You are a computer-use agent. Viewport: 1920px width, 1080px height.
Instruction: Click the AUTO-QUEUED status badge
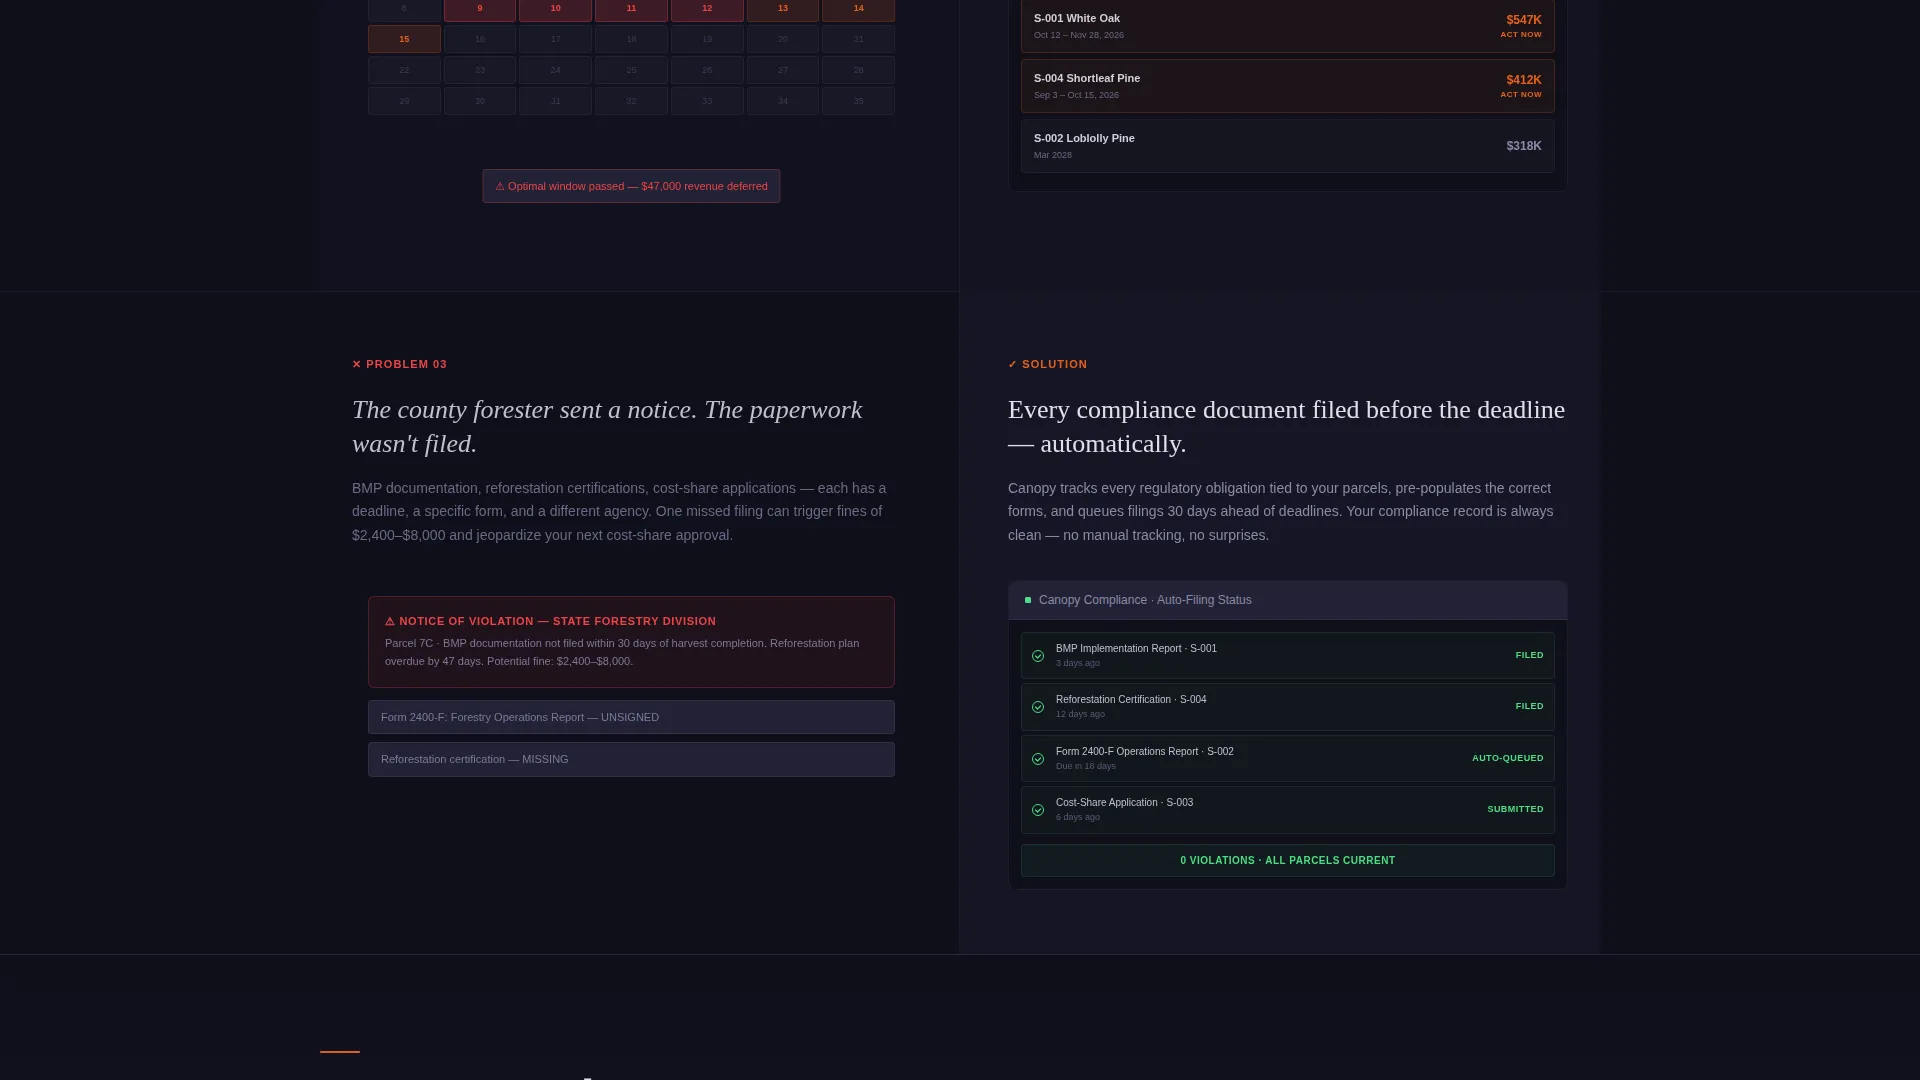(x=1507, y=759)
